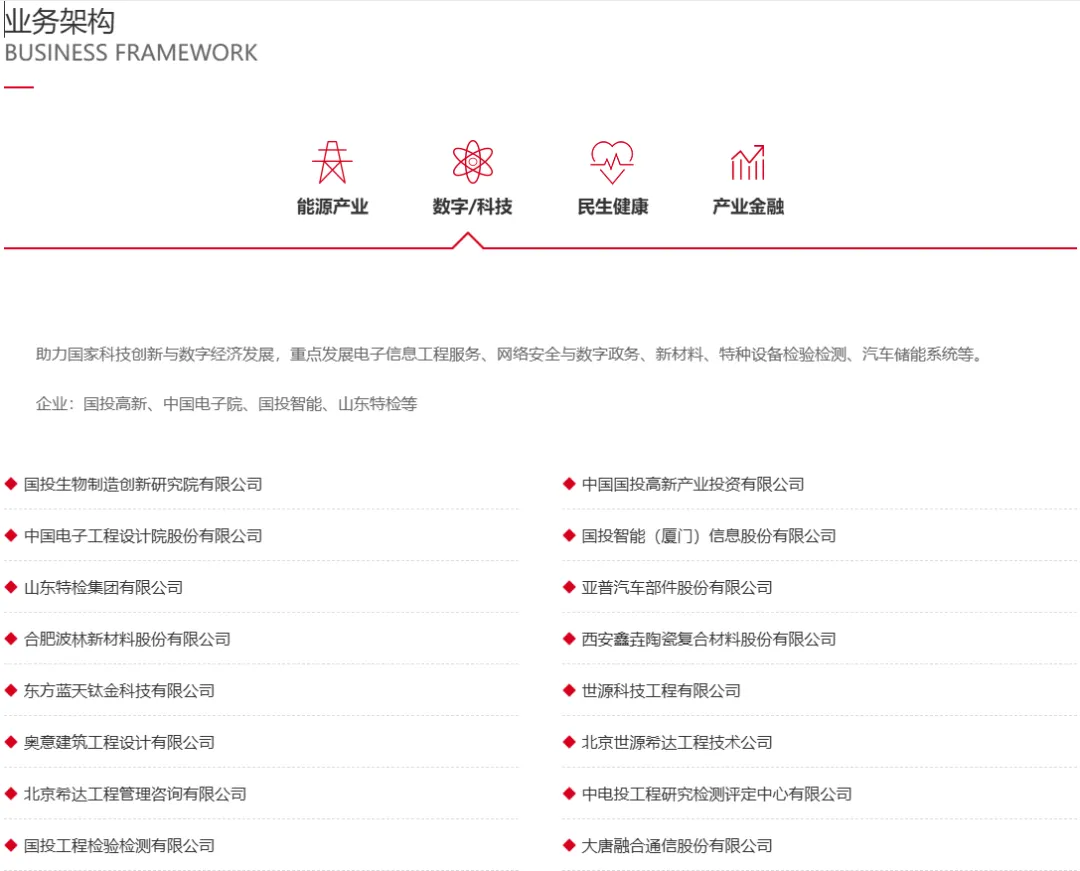Image resolution: width=1080 pixels, height=871 pixels.
Task: Open 中国电子工程设计院股份有限公司 link
Action: pos(143,536)
